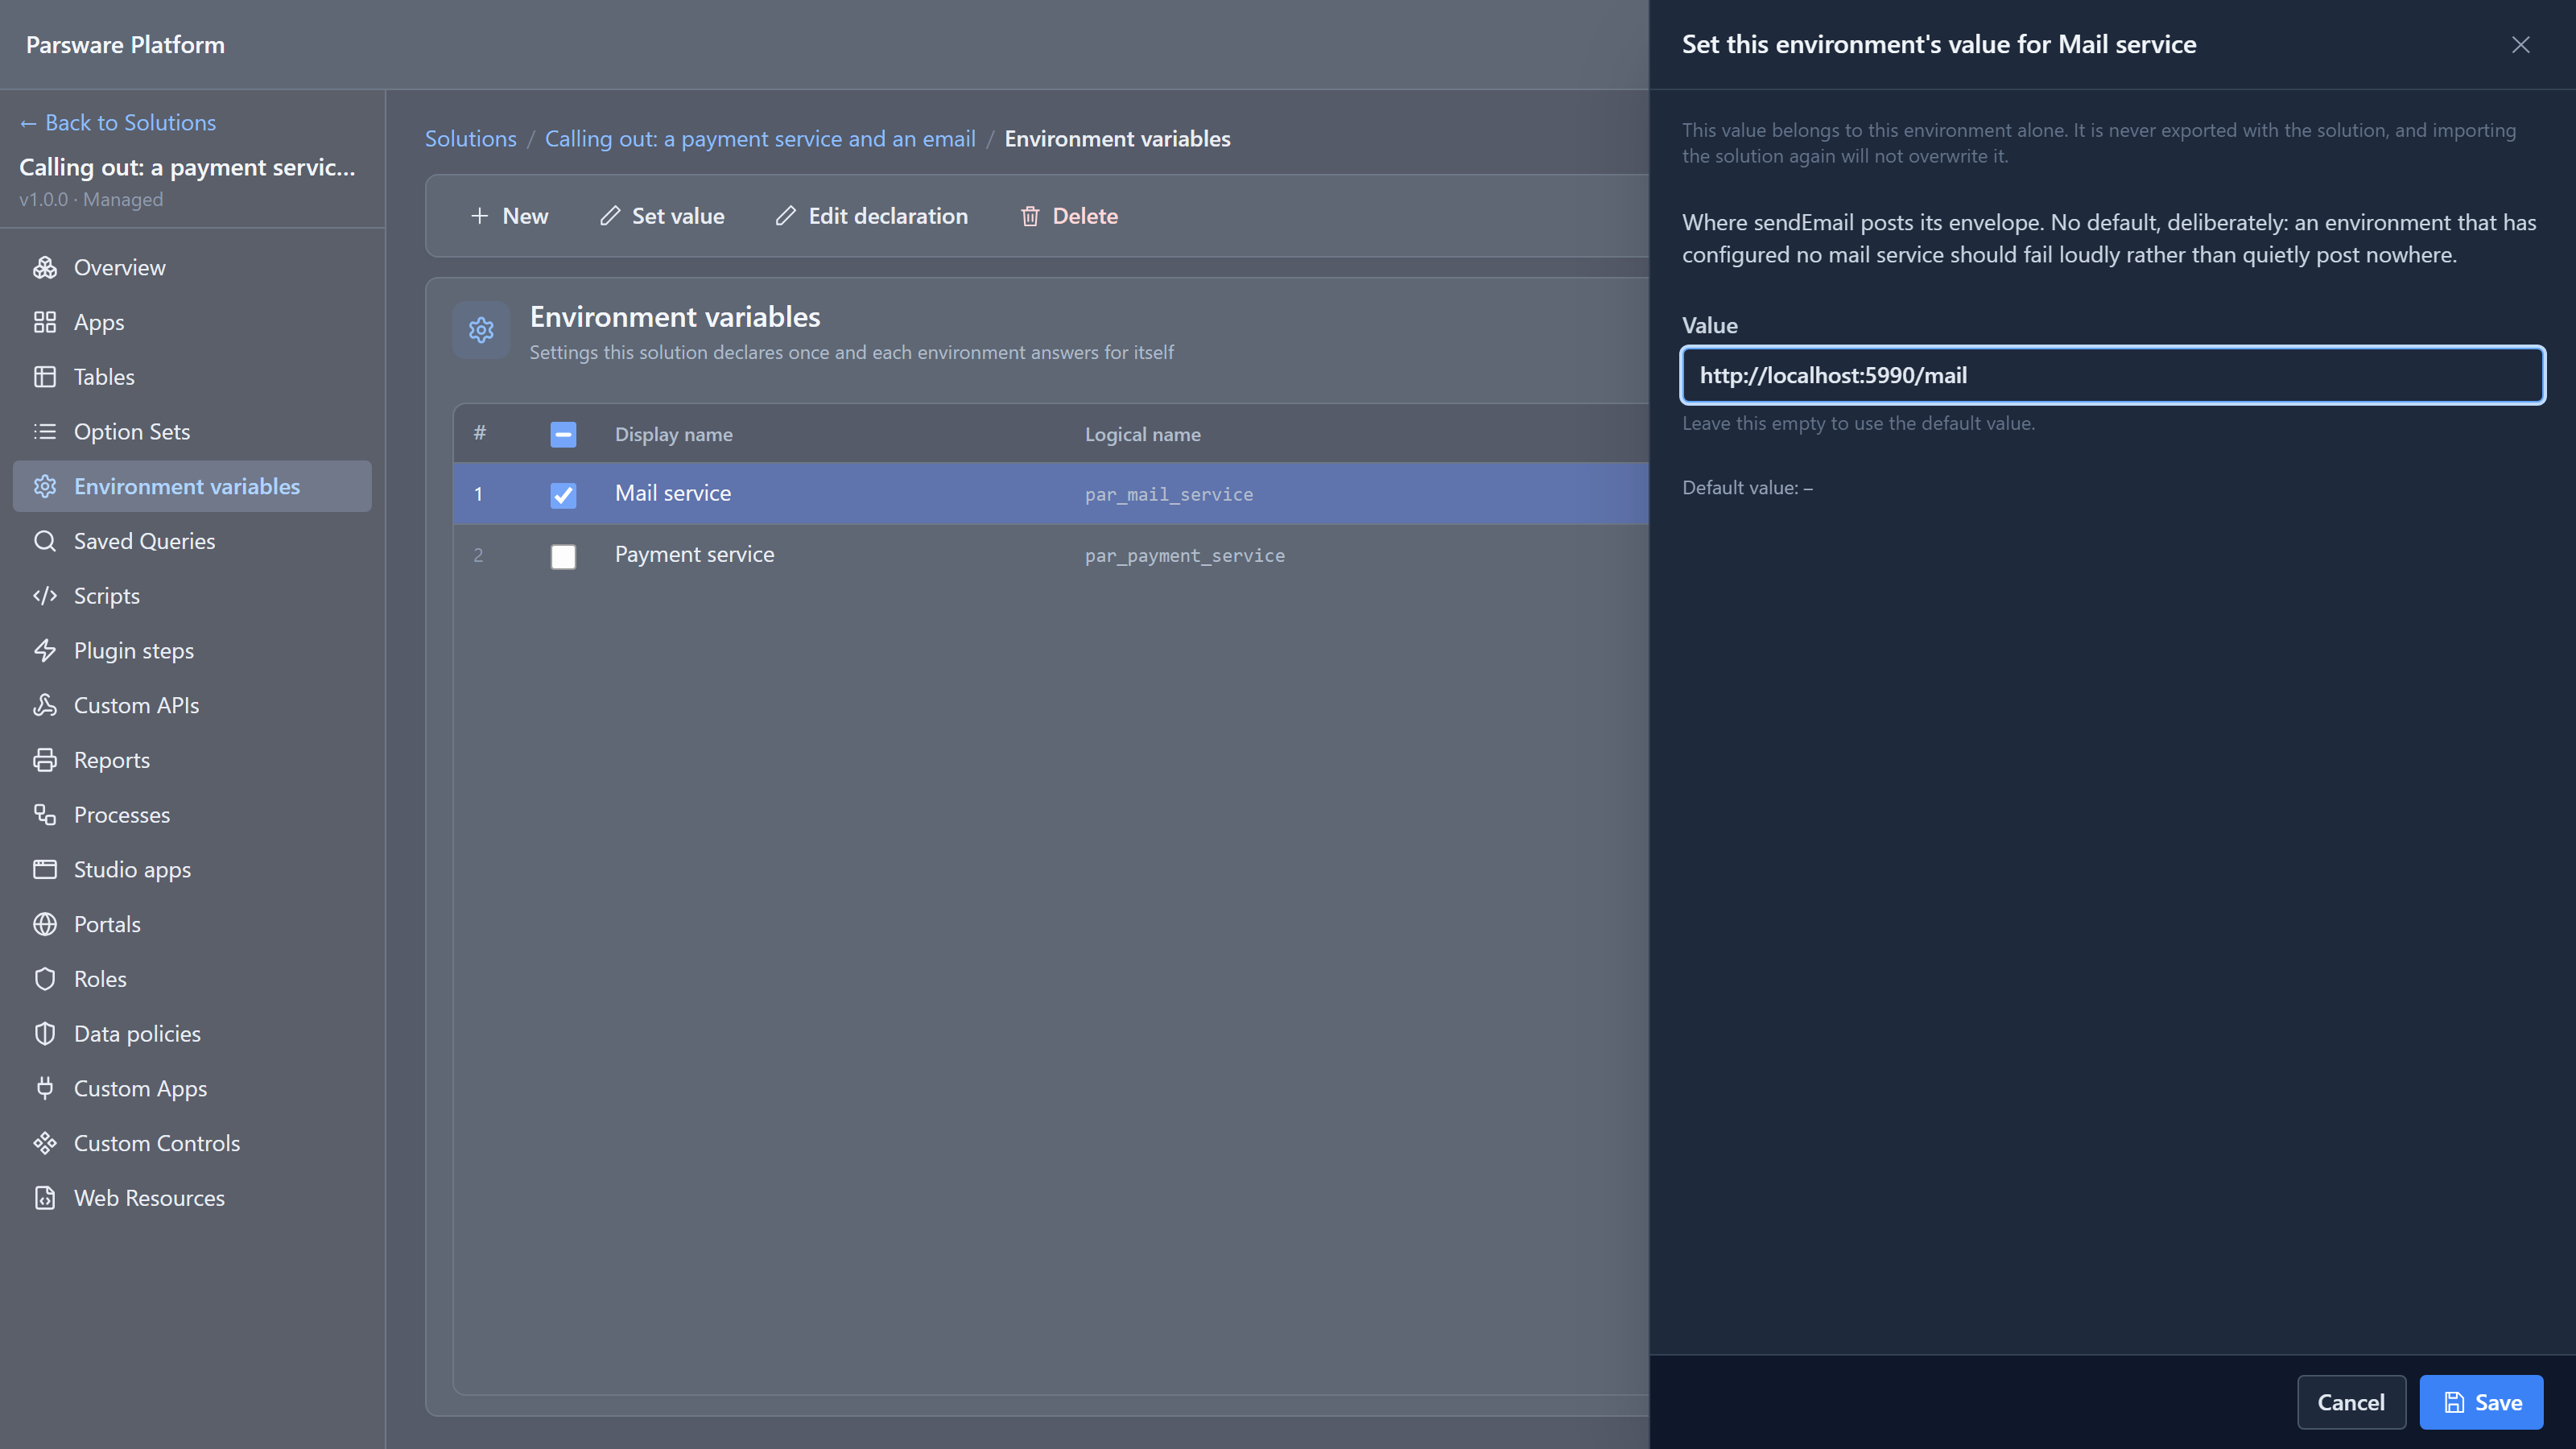Click the Studio apps window icon

click(45, 870)
